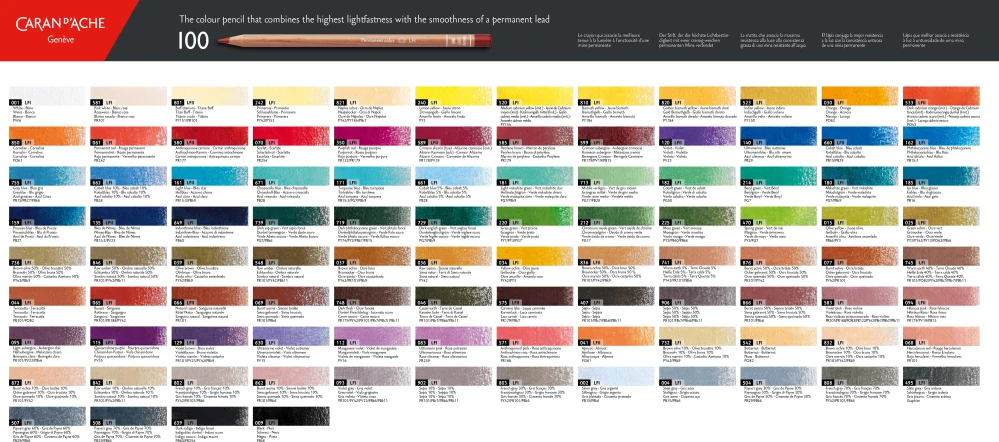Image resolution: width=999 pixels, height=442 pixels.
Task: Select the 065 Russet swatch
Action: click(x=129, y=296)
